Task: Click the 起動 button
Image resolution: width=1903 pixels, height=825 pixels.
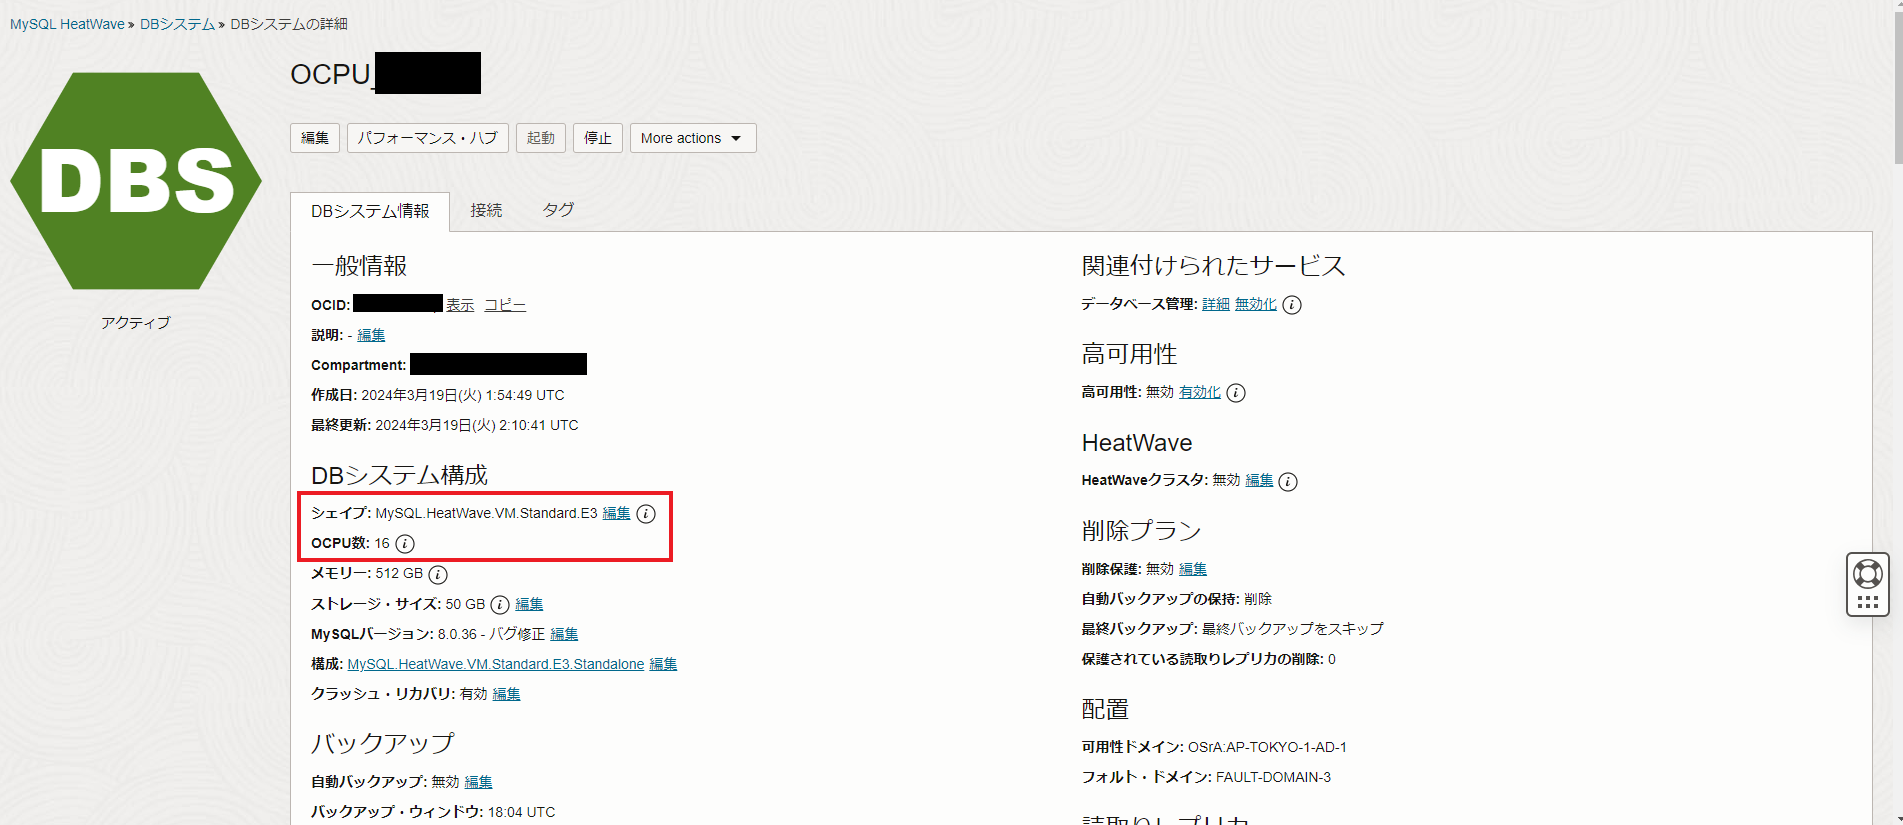Action: pos(541,138)
